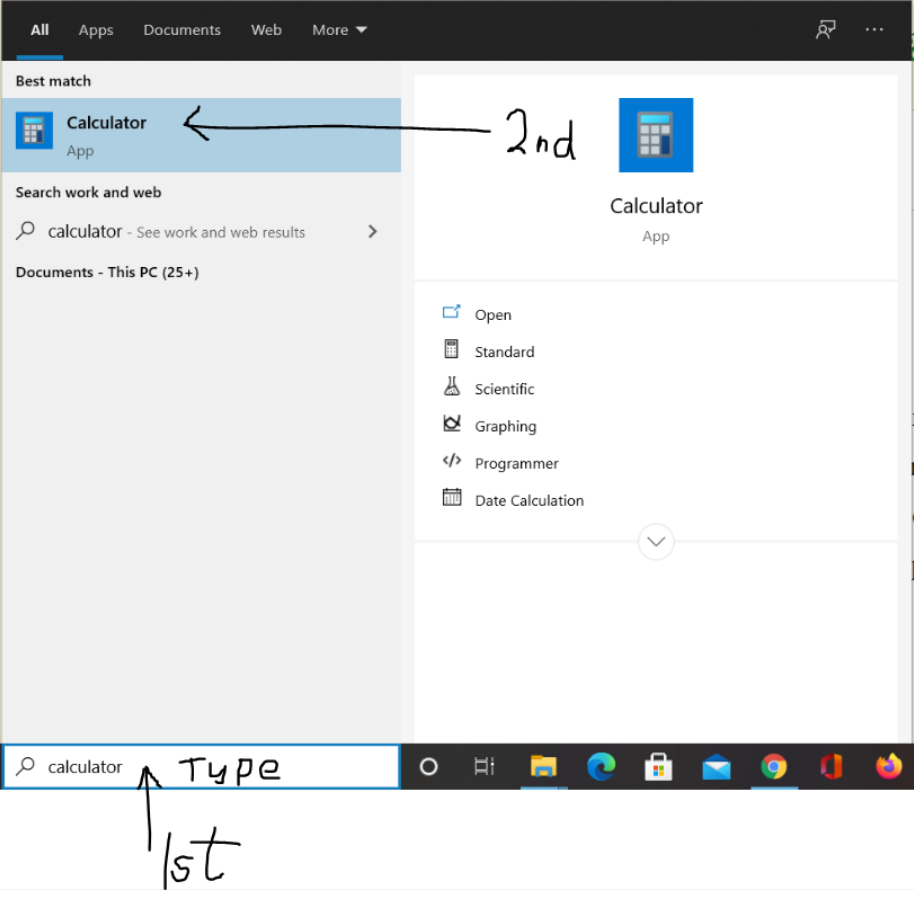Expand more Calculator actions chevron
This screenshot has height=900, width=914.
click(656, 542)
